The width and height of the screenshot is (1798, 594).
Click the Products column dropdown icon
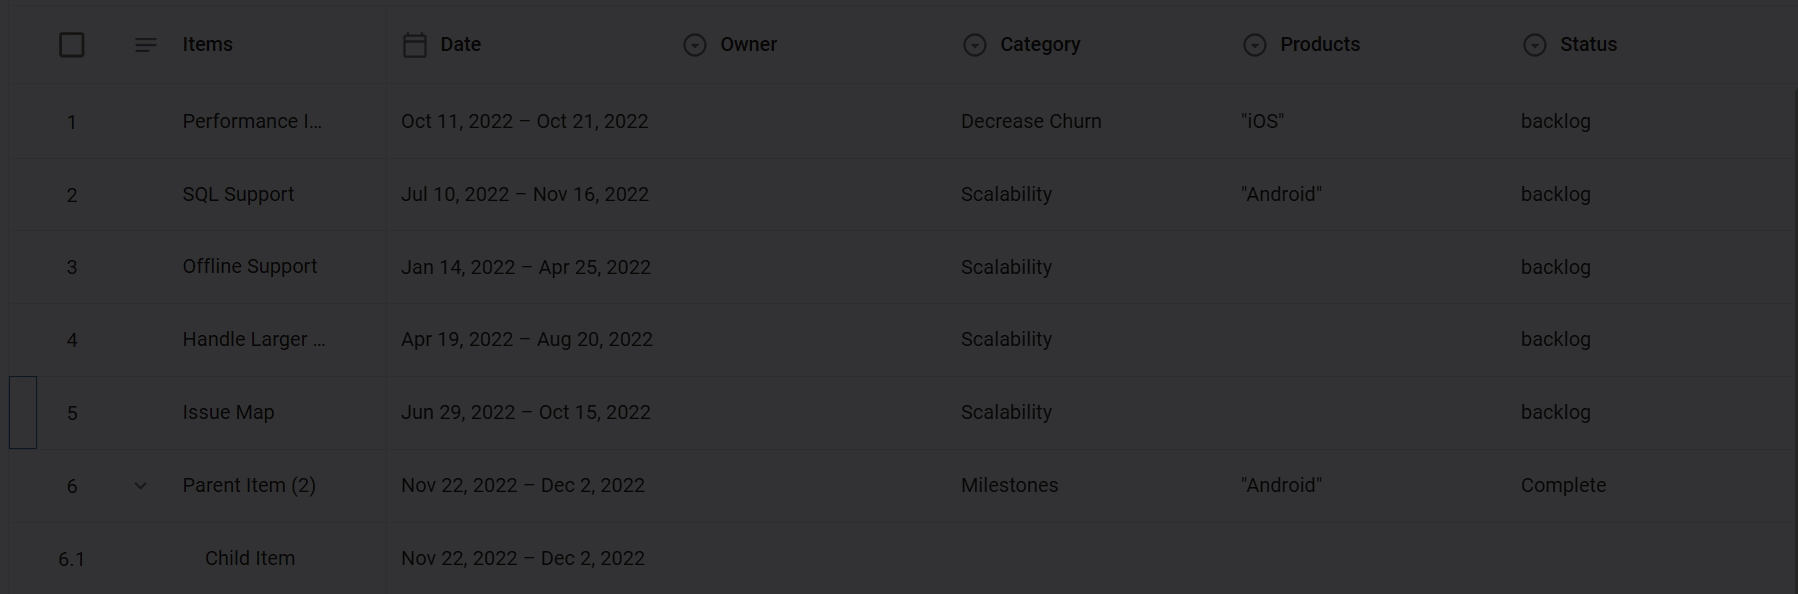point(1255,45)
